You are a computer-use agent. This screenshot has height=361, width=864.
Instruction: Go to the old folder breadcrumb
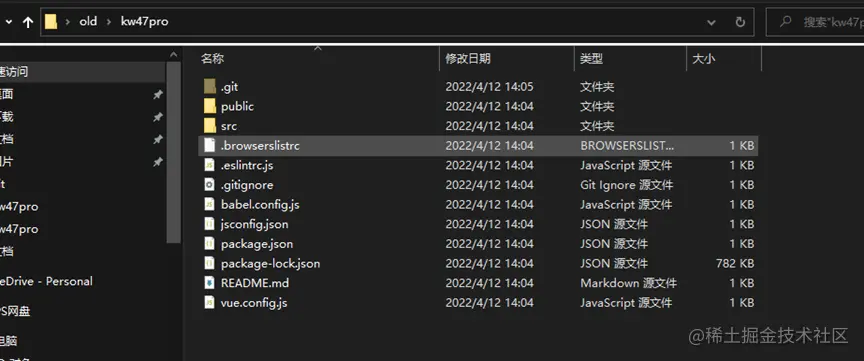point(88,22)
